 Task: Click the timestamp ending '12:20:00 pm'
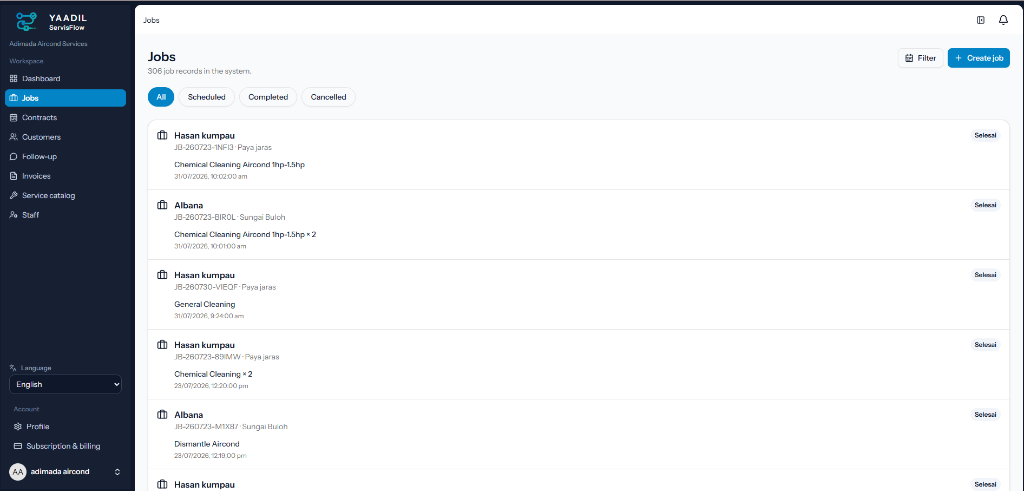click(211, 386)
